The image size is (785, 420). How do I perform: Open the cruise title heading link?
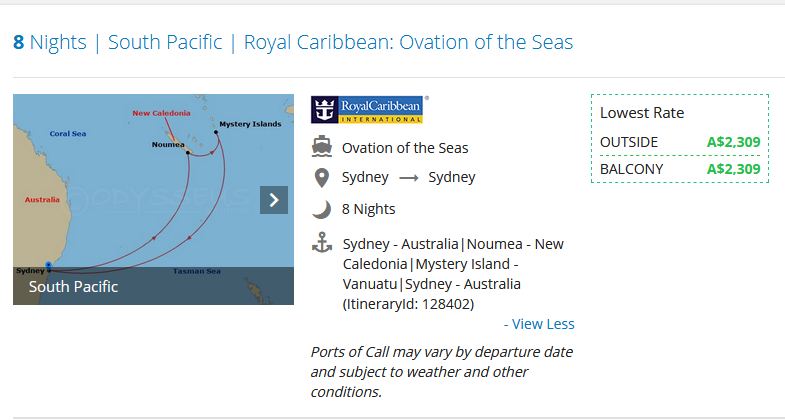(x=293, y=42)
